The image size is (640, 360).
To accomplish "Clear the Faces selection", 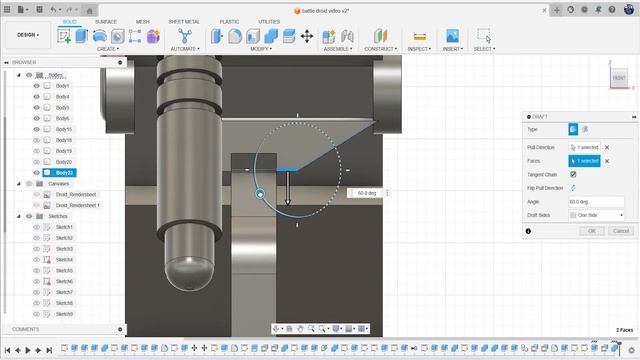I will tap(607, 161).
